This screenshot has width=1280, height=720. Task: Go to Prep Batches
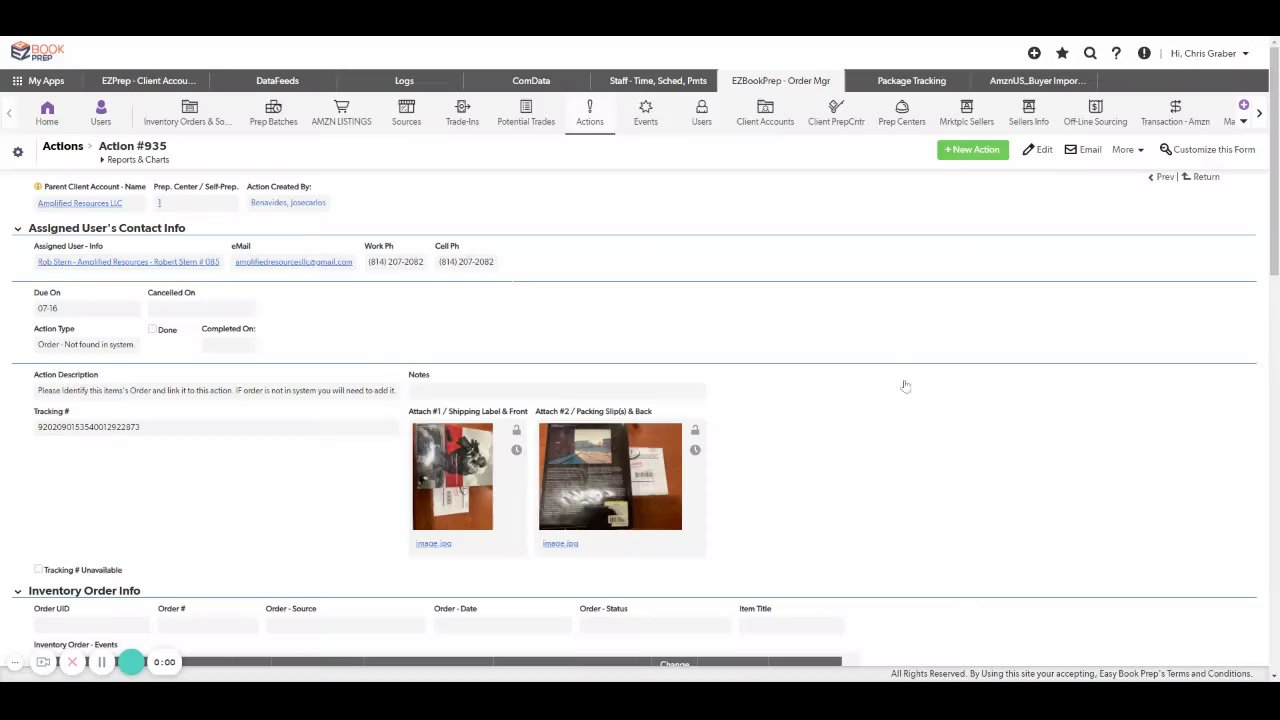click(273, 113)
